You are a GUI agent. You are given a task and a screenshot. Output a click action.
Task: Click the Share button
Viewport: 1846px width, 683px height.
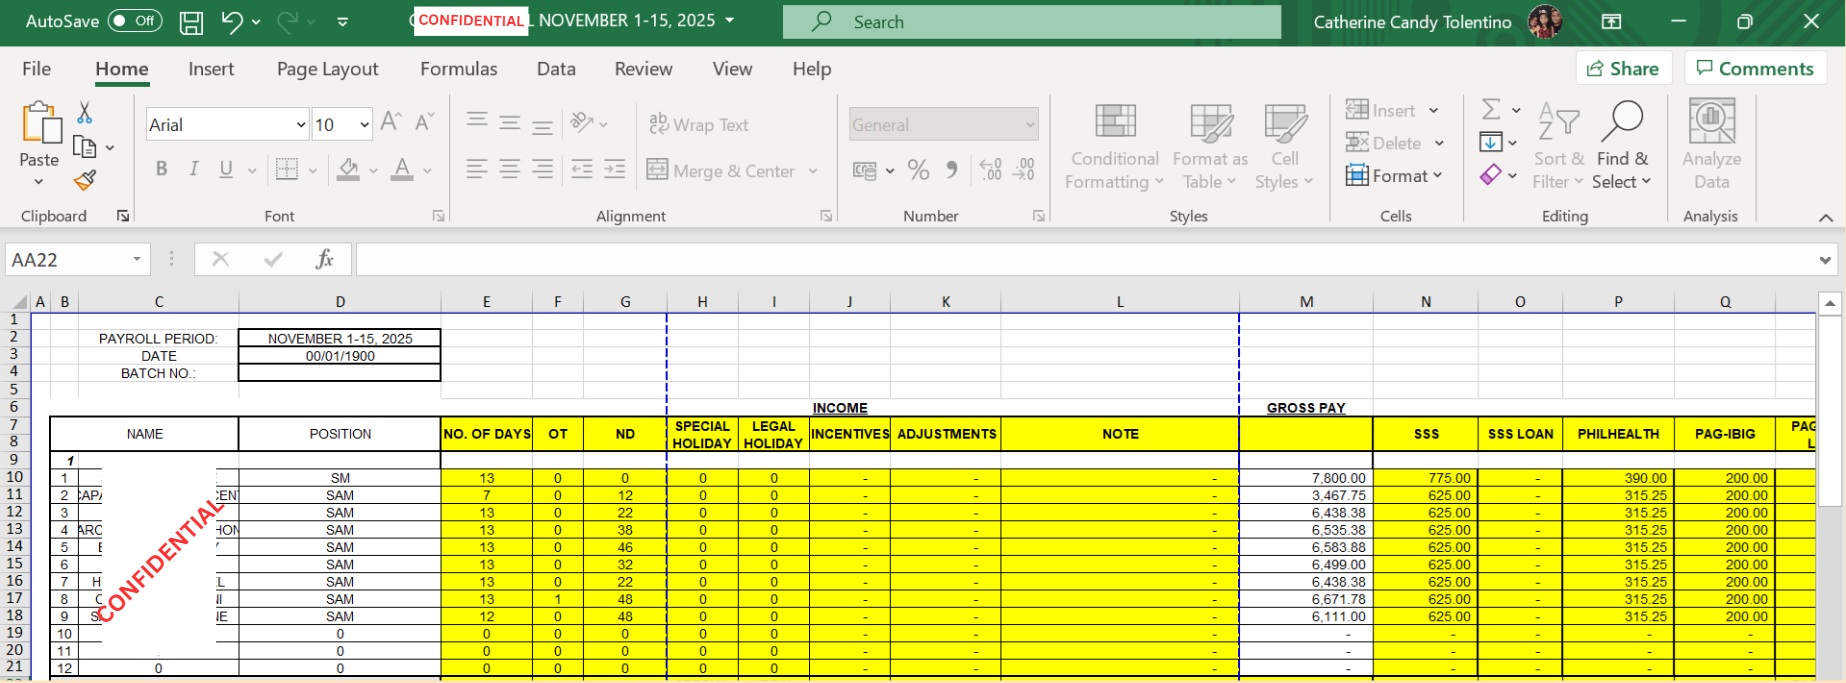(1623, 69)
